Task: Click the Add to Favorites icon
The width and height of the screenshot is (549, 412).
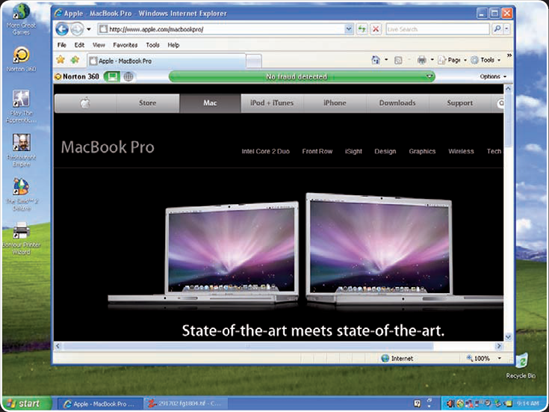Action: [75, 60]
